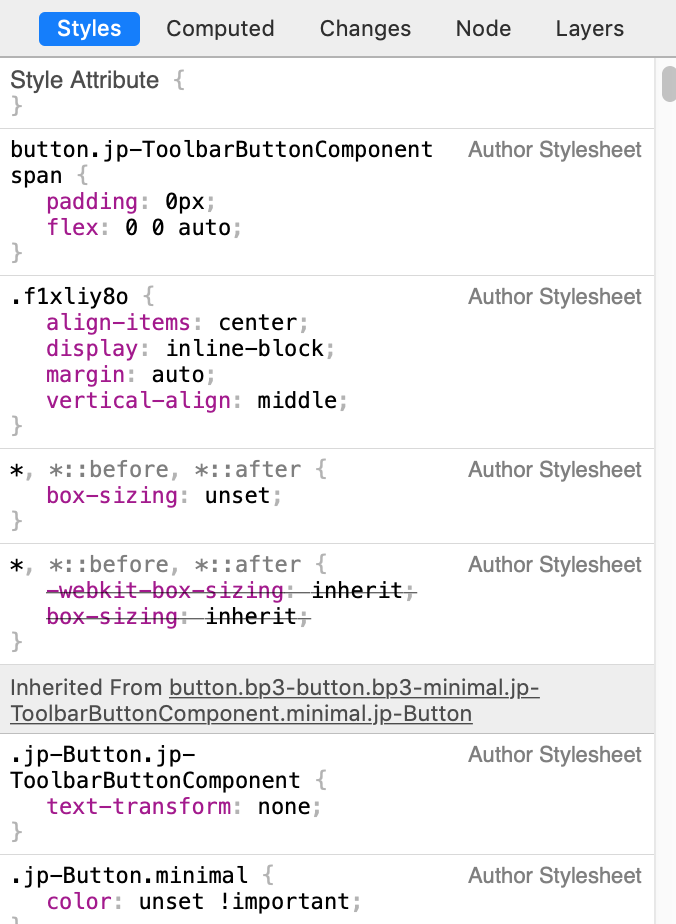Open the Changes tab
This screenshot has height=924, width=676.
click(x=364, y=29)
